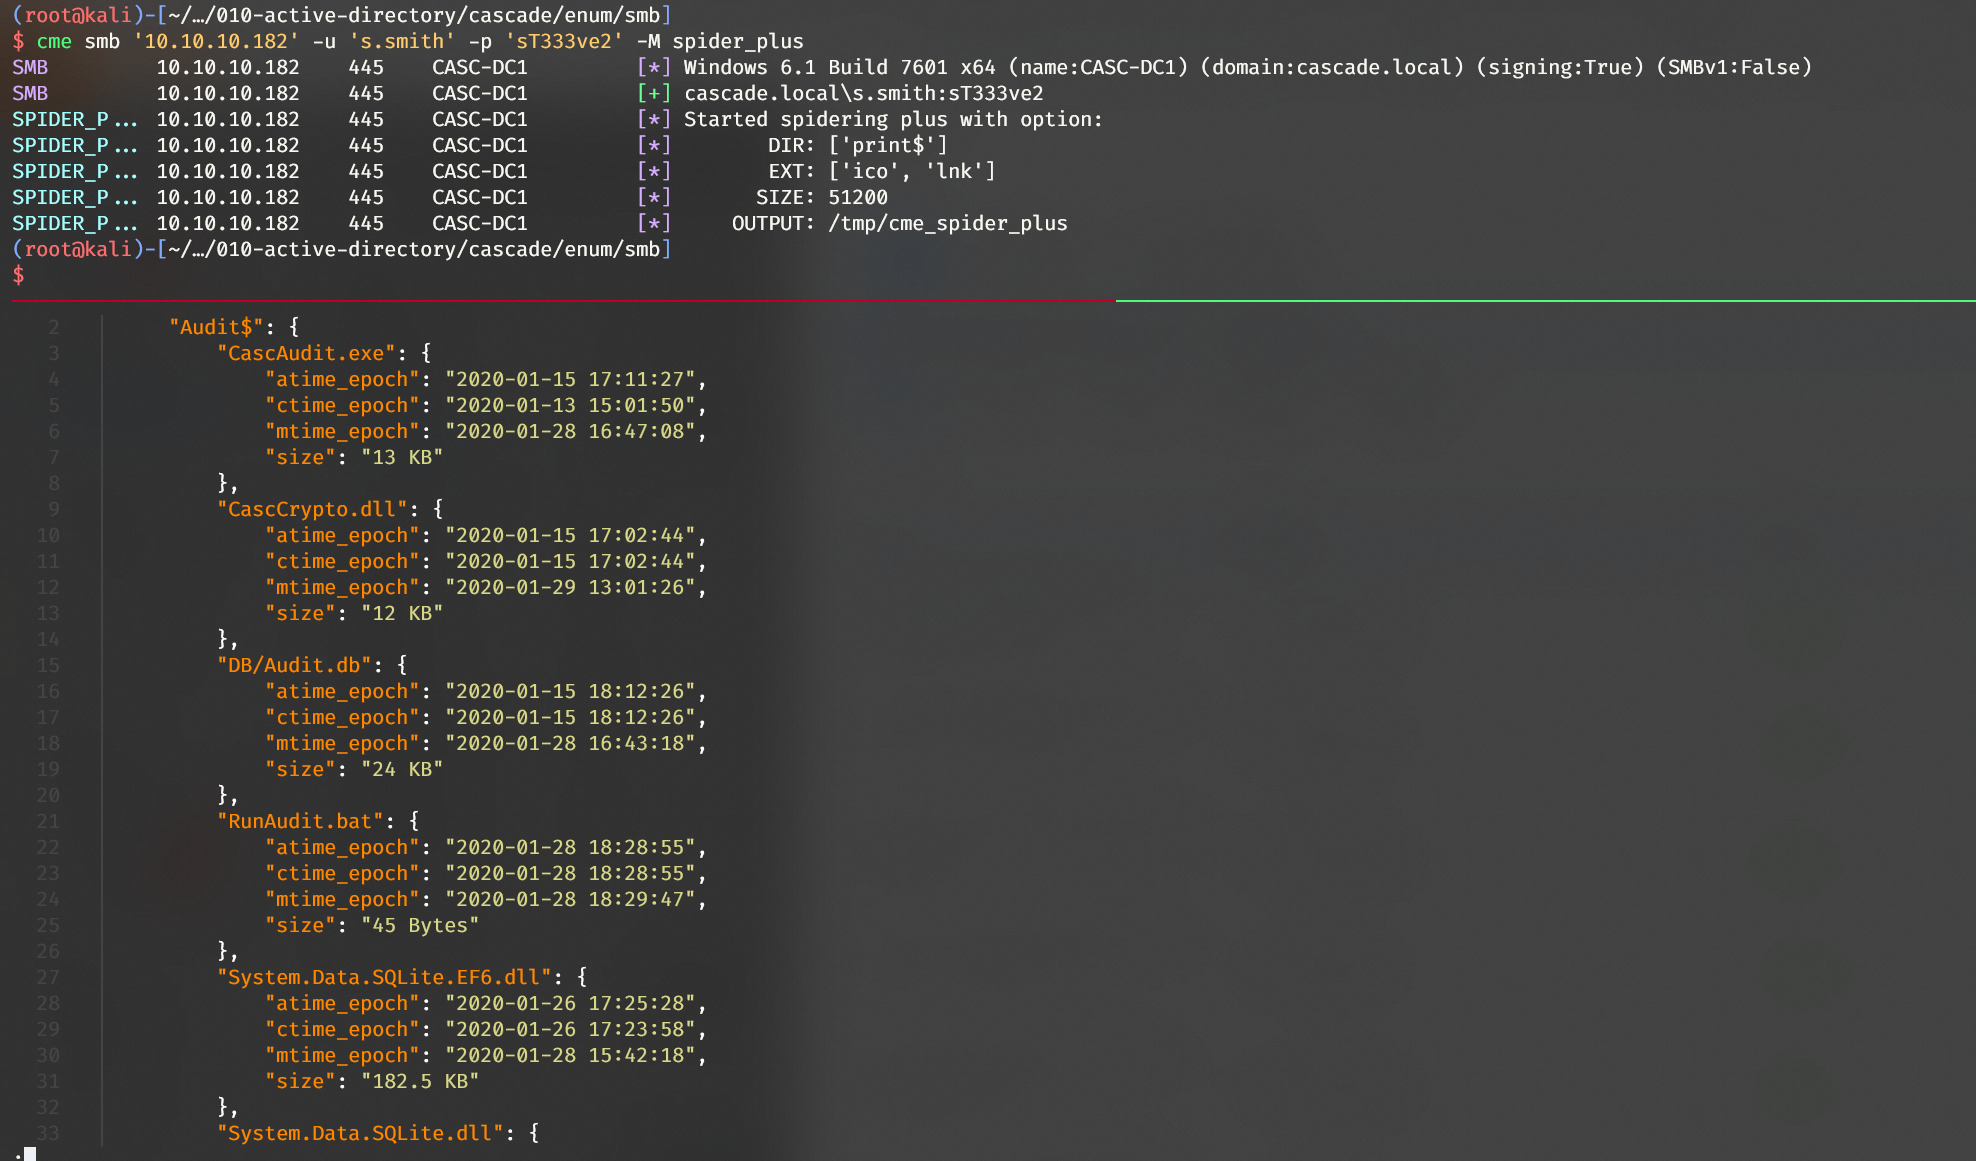
Task: Click the DIR: ['print$'] option line
Action: pyautogui.click(x=858, y=145)
